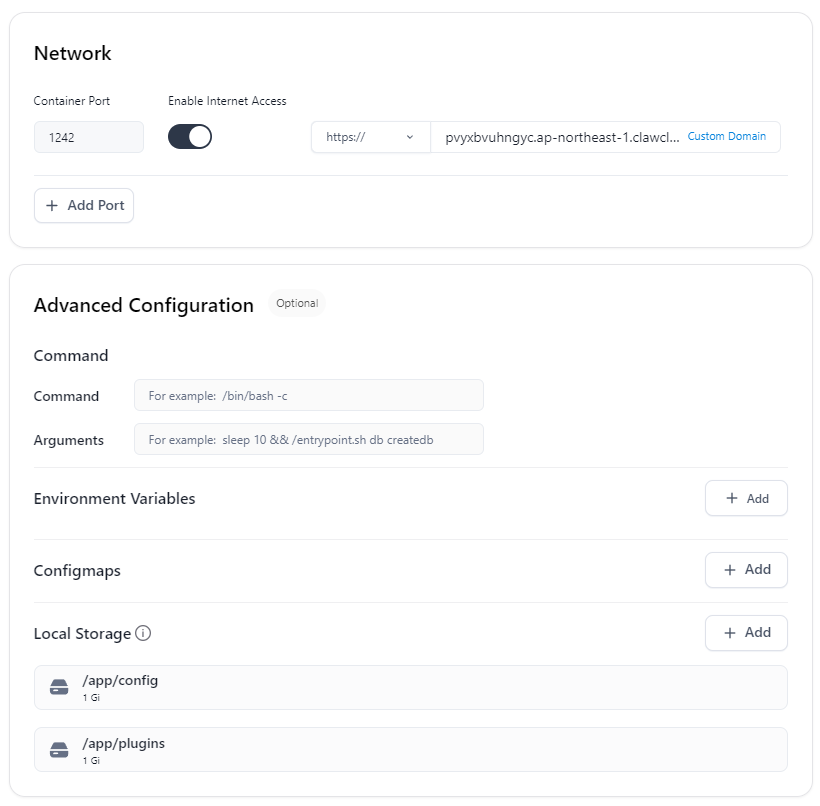The image size is (820, 806).
Task: Add a new configmap
Action: click(746, 570)
